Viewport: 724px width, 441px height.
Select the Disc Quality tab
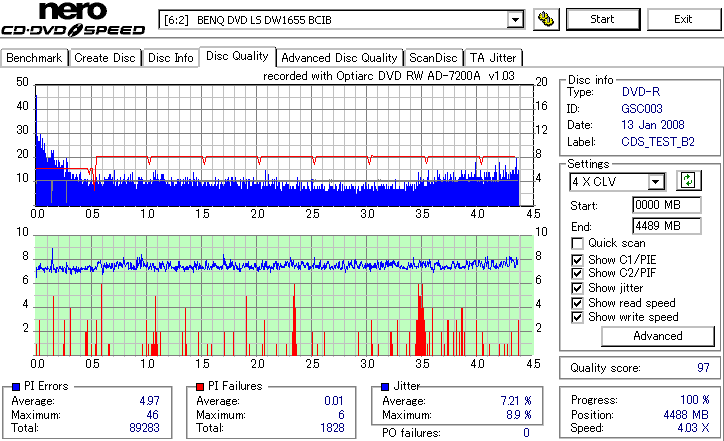tap(237, 56)
